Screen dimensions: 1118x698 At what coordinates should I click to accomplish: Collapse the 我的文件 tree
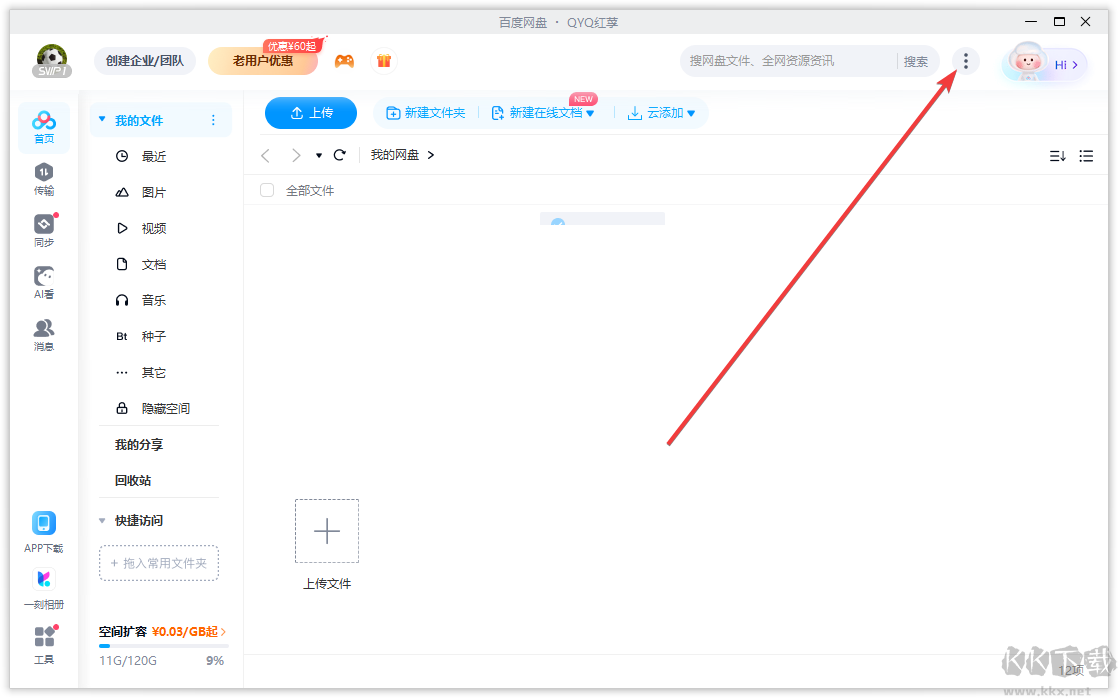102,120
